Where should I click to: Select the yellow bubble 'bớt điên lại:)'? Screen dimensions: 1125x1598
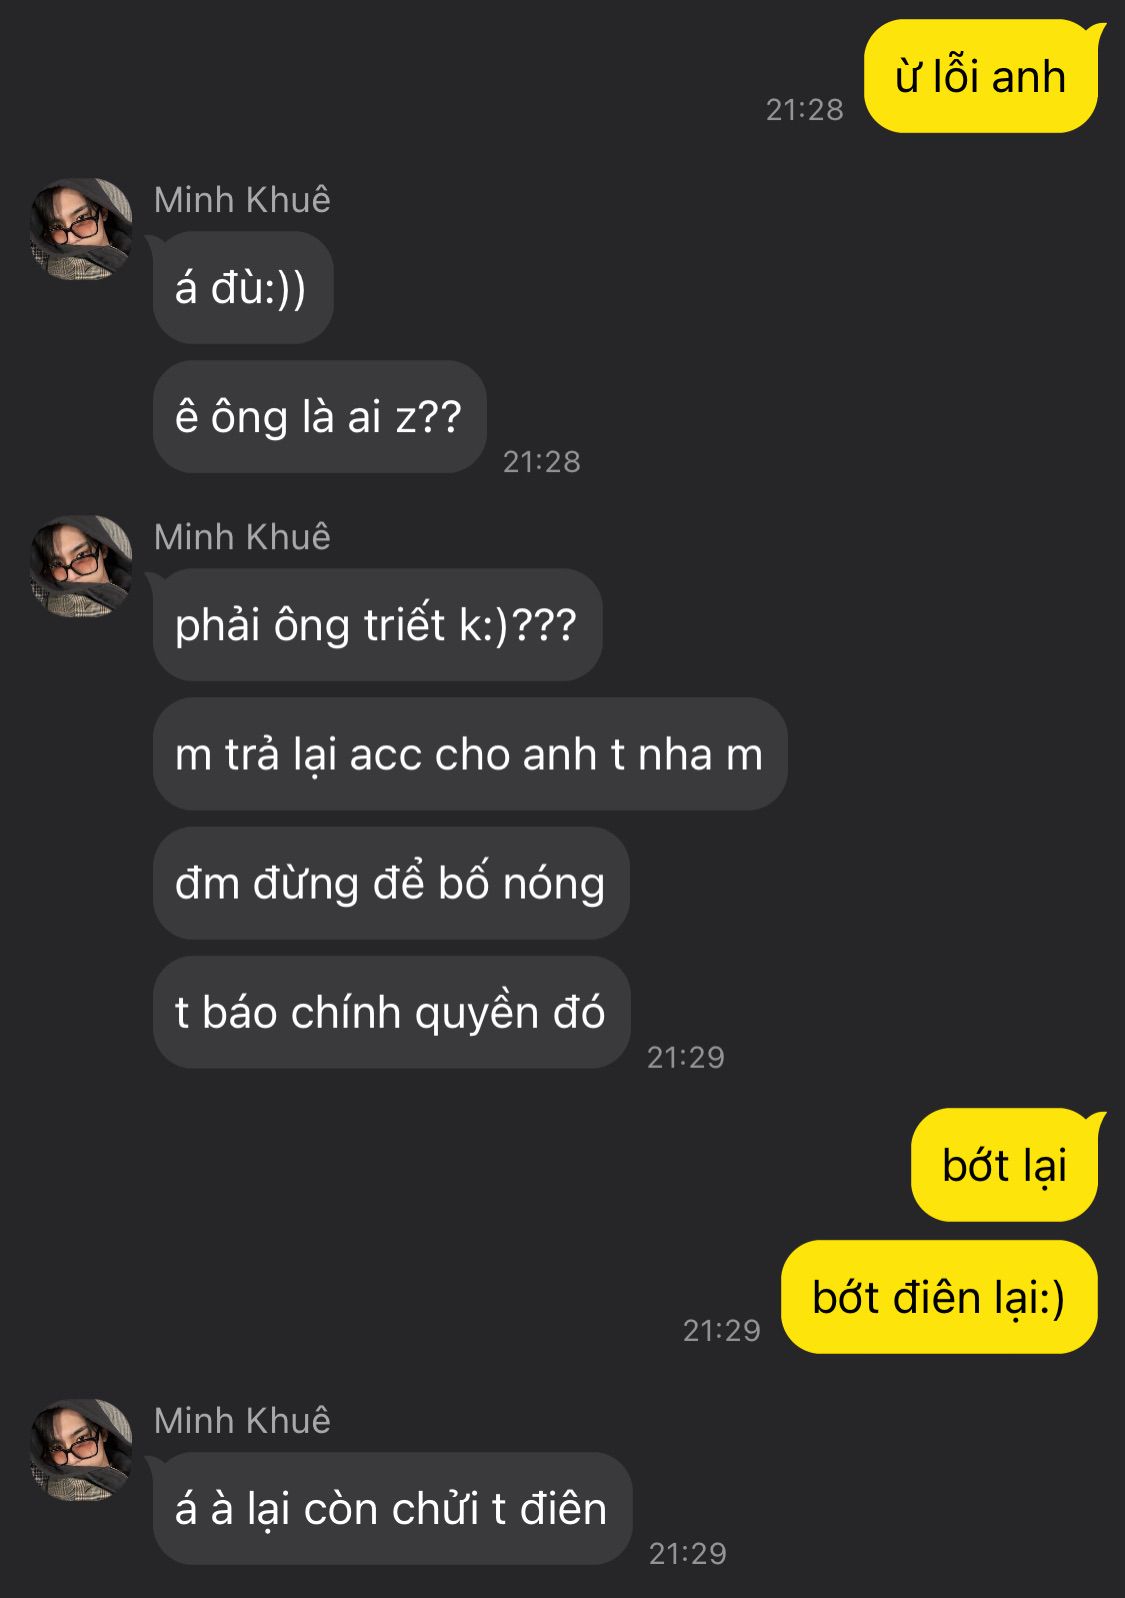939,1297
